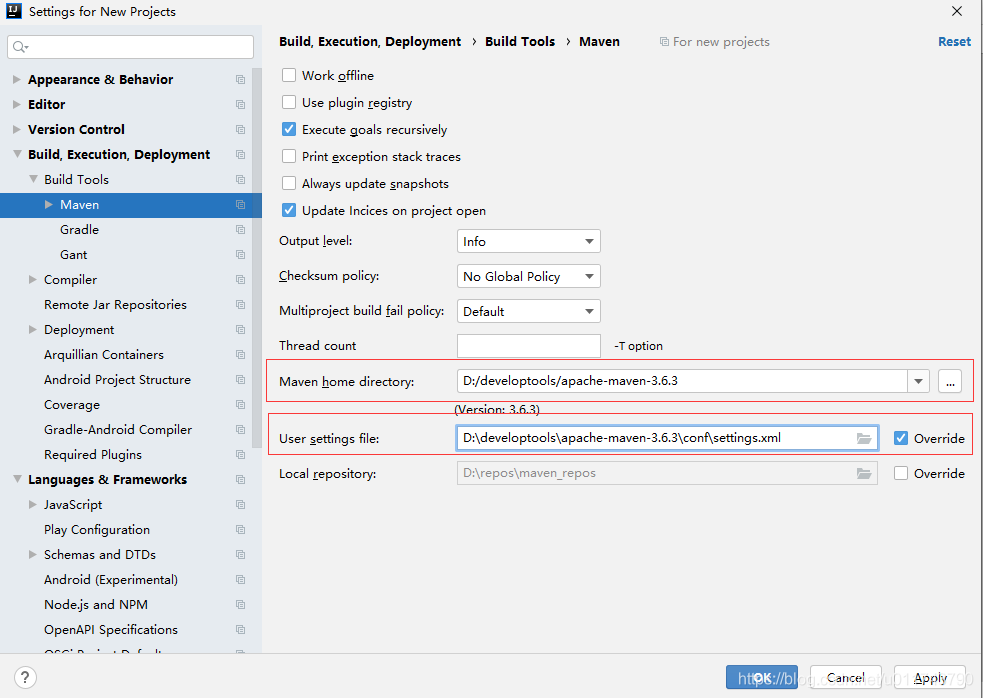Select Gradle in the settings tree
The height and width of the screenshot is (698, 983).
coord(80,230)
